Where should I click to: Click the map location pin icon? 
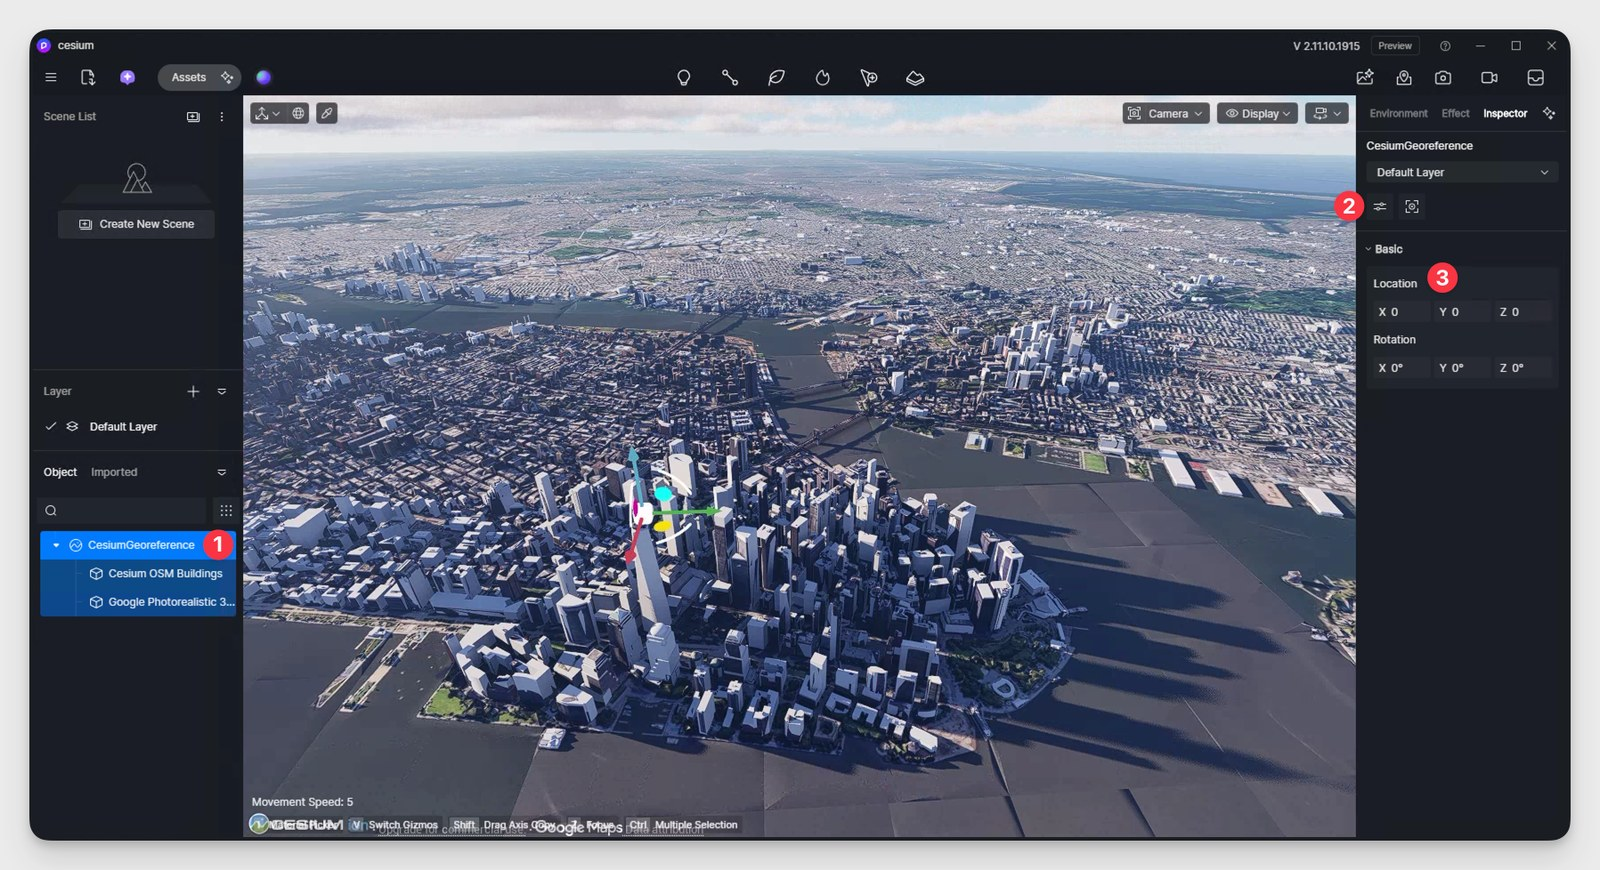[1404, 77]
